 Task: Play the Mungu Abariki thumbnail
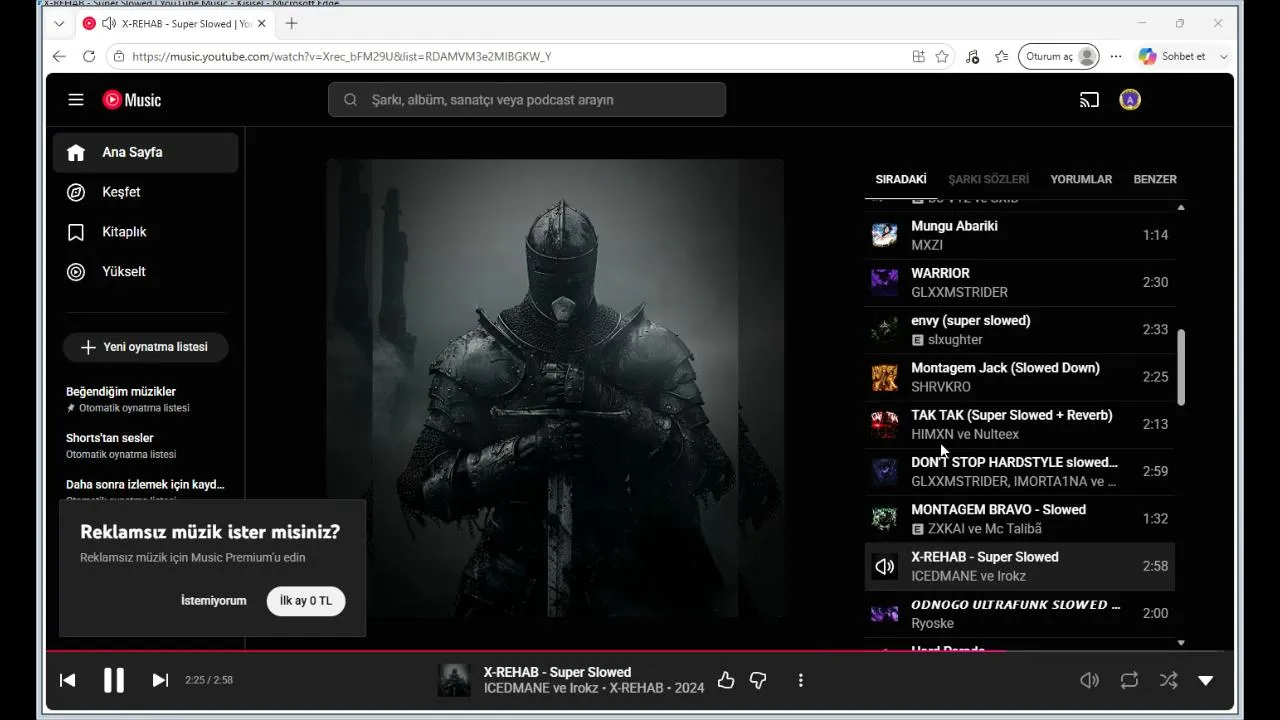pos(884,235)
